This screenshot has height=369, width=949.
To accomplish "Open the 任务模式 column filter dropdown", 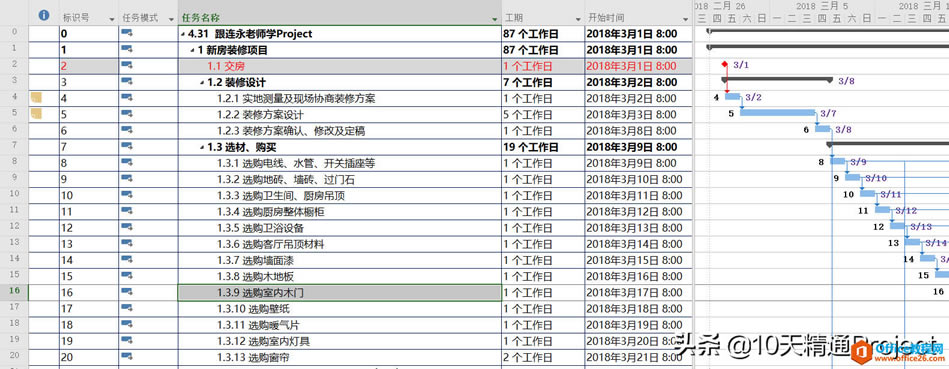I will pyautogui.click(x=171, y=19).
